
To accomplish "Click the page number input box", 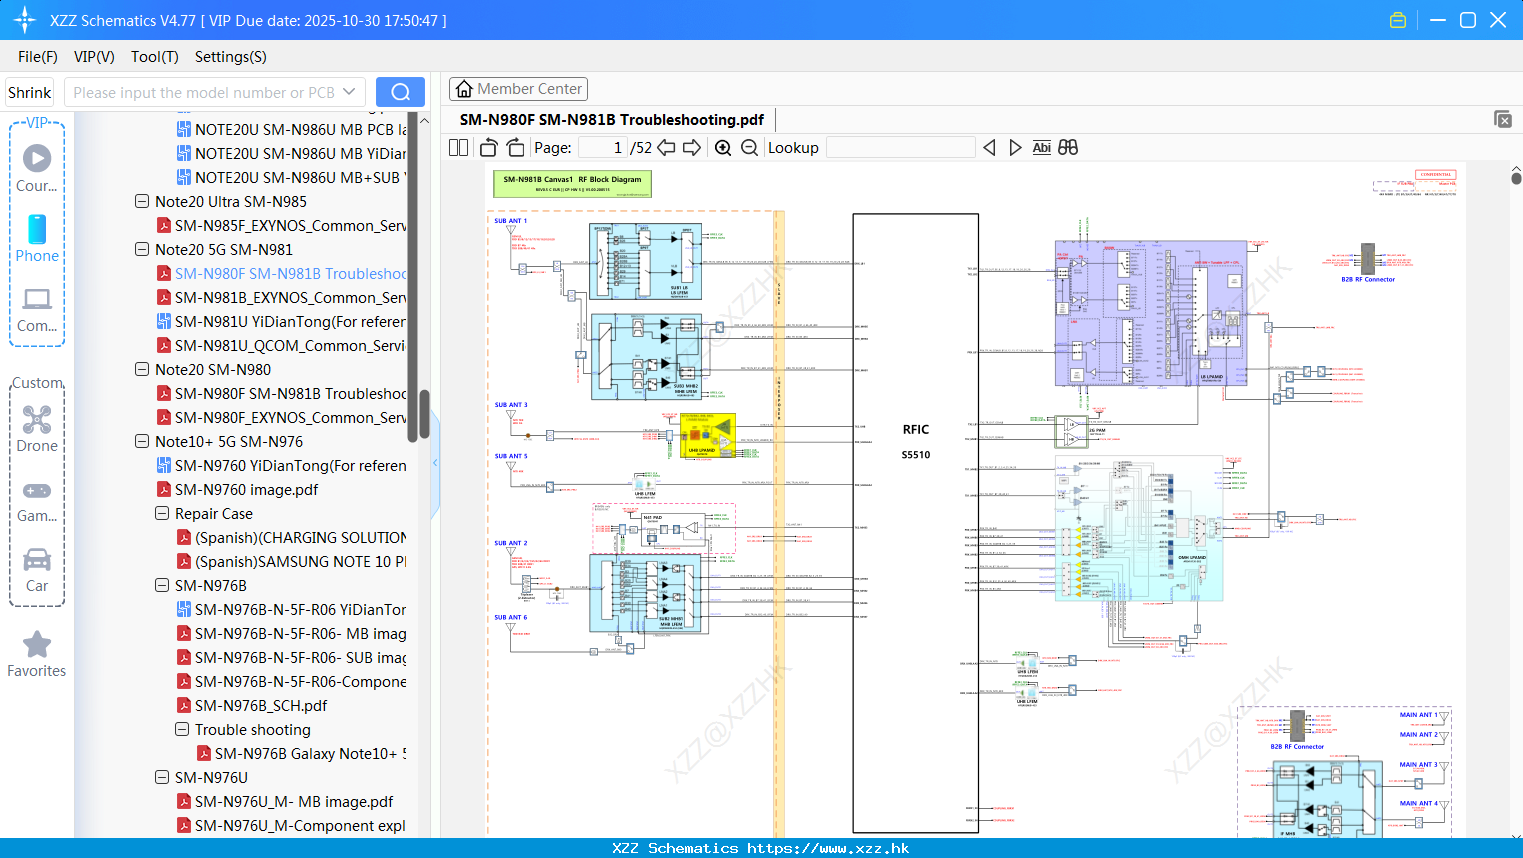I will (x=603, y=148).
